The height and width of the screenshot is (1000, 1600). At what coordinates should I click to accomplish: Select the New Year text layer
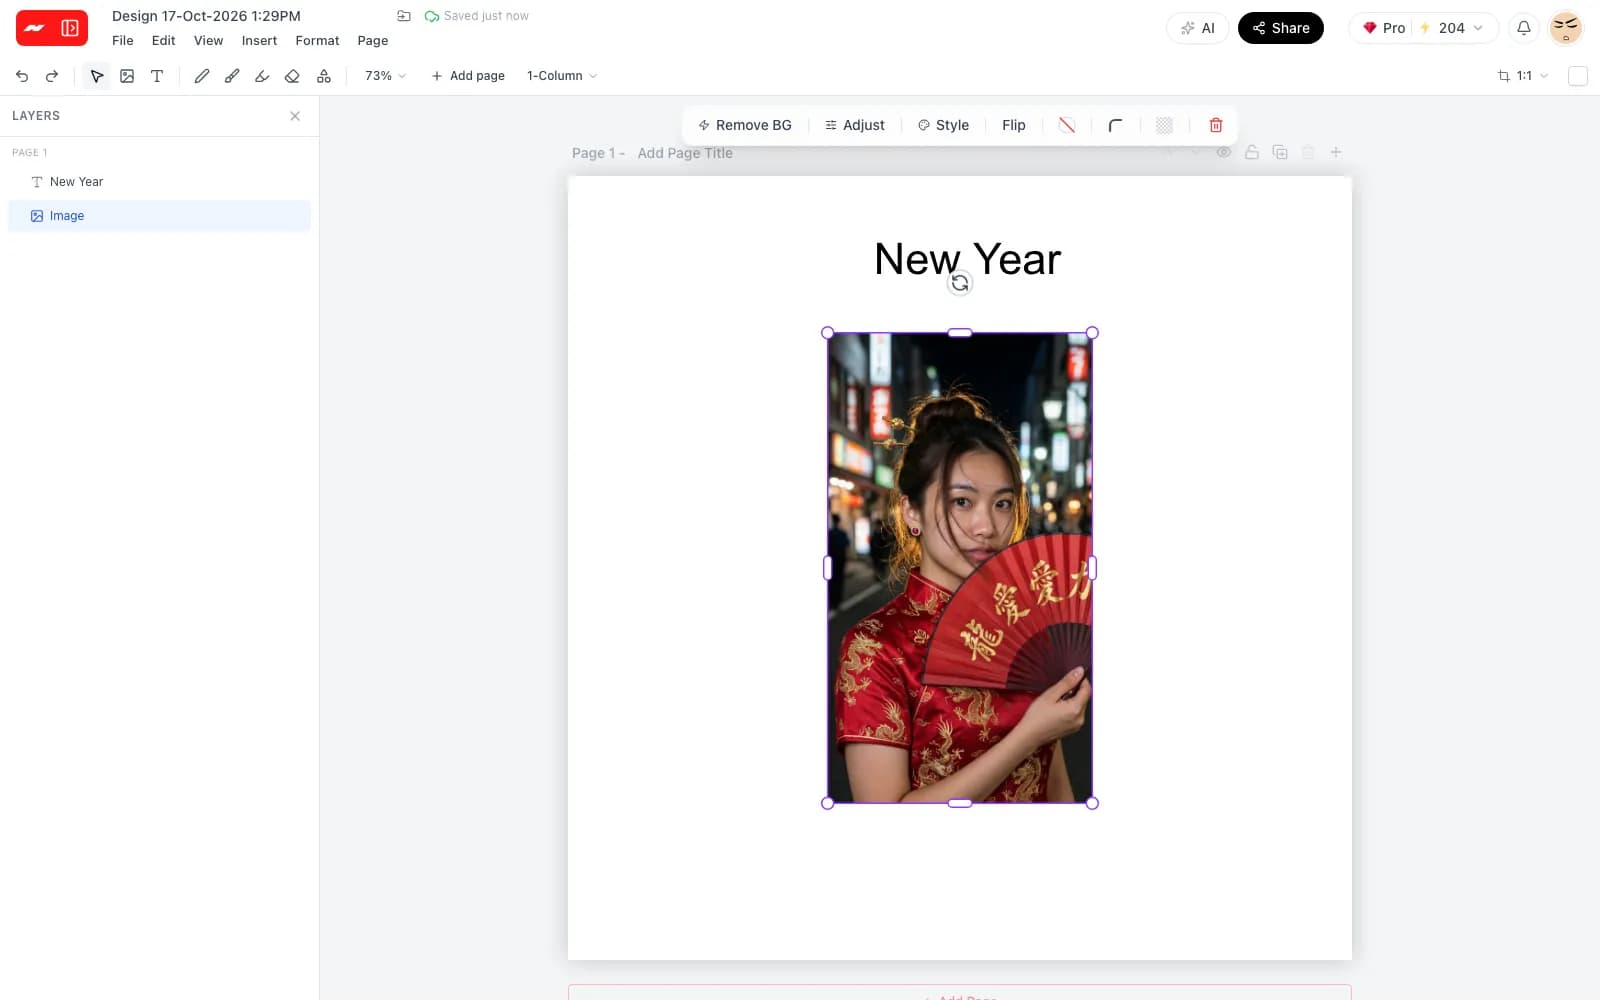160,182
